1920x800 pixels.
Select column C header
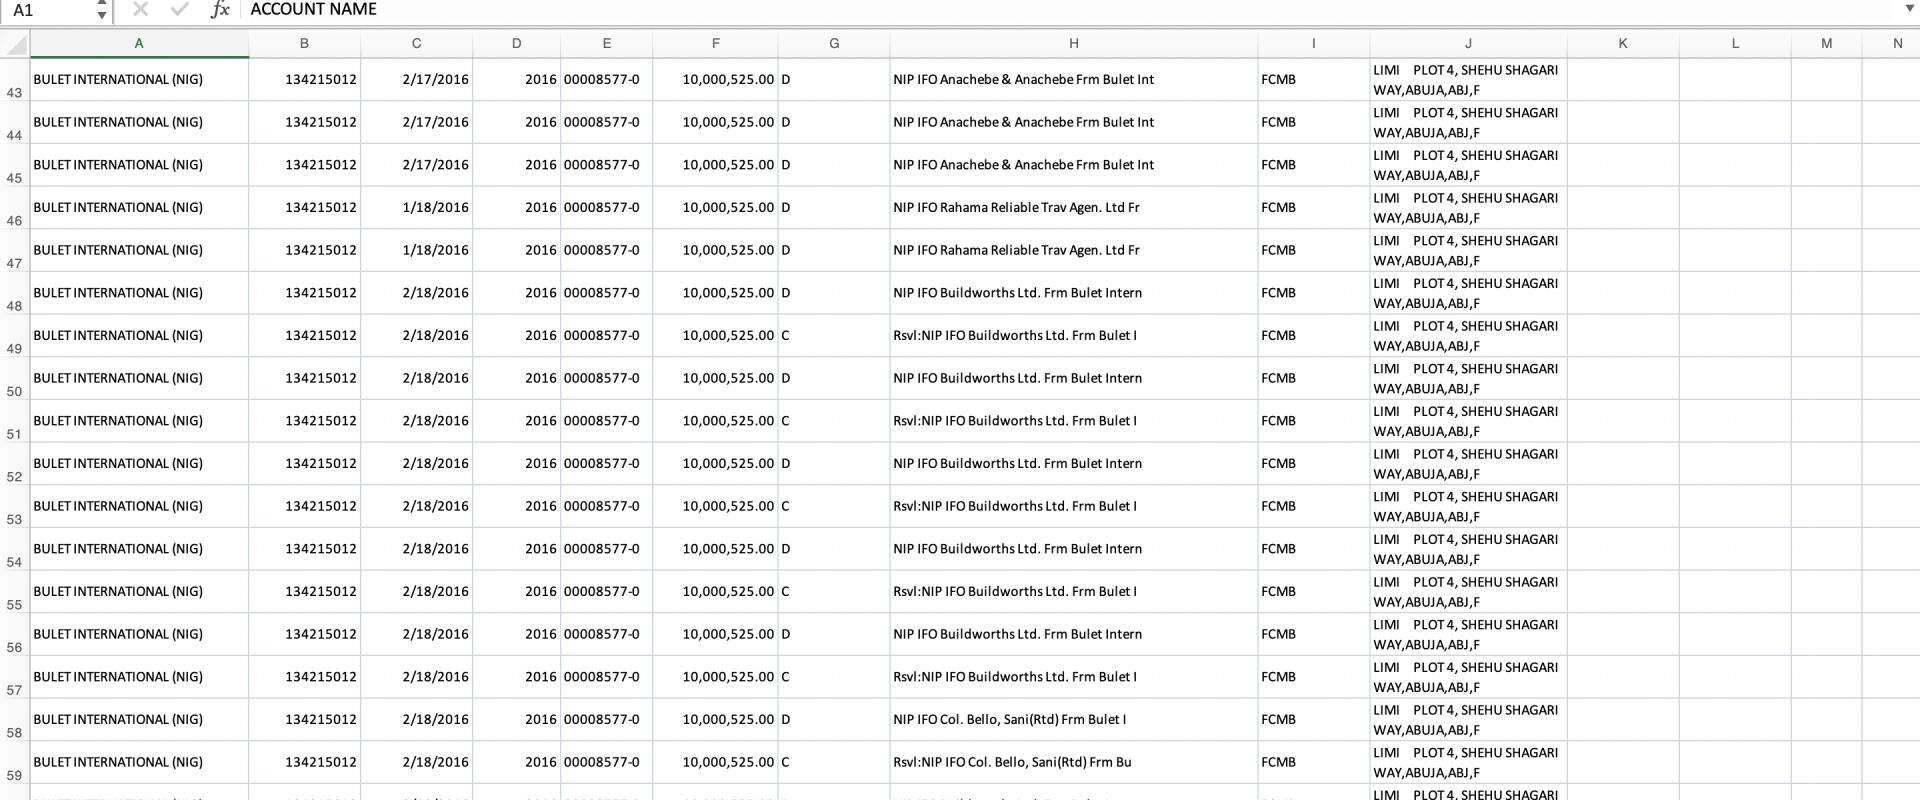[416, 44]
